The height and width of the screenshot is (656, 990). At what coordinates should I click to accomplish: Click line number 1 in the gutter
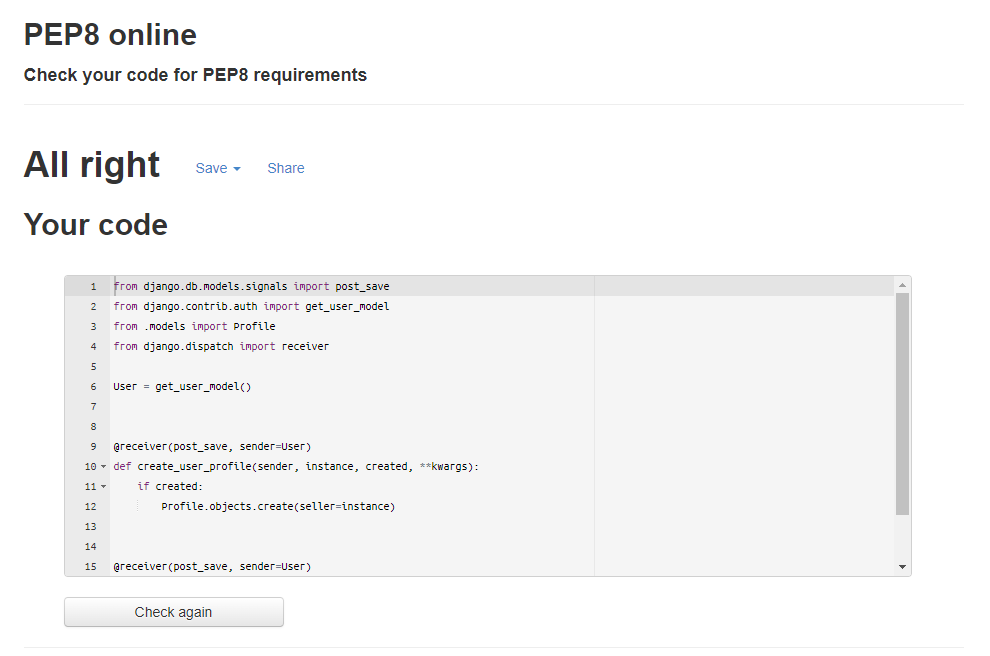(x=93, y=286)
